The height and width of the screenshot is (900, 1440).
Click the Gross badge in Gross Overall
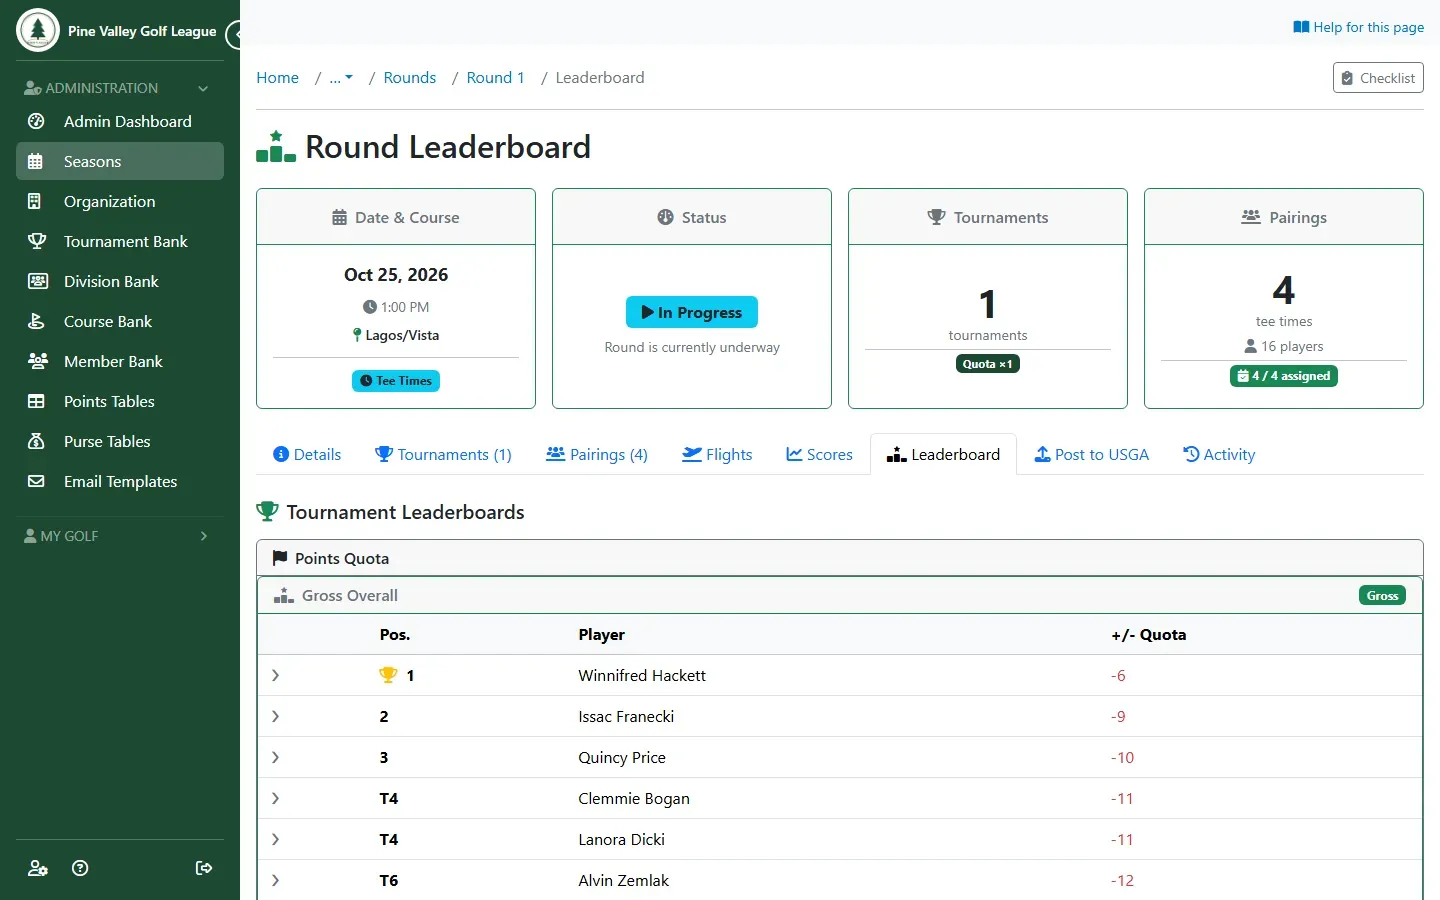pyautogui.click(x=1383, y=595)
